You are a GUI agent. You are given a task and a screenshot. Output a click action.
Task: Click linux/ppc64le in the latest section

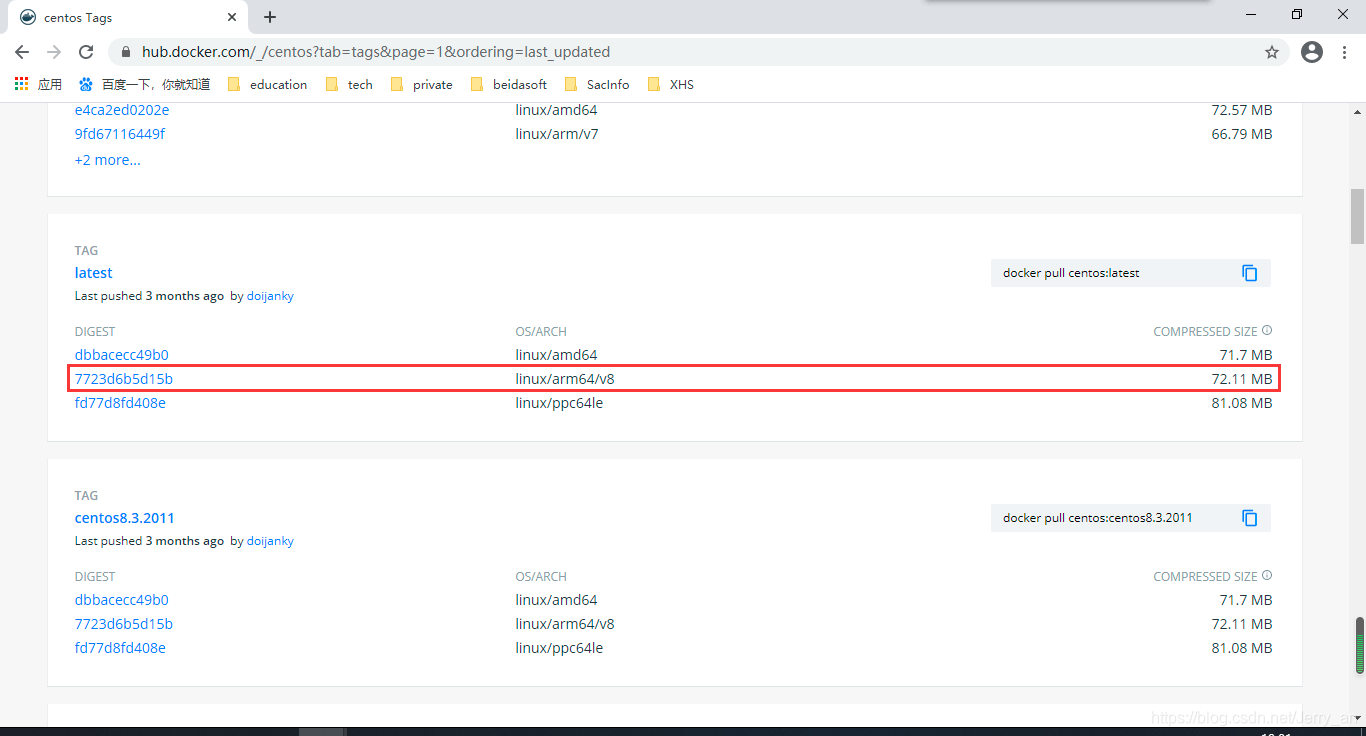tap(559, 403)
